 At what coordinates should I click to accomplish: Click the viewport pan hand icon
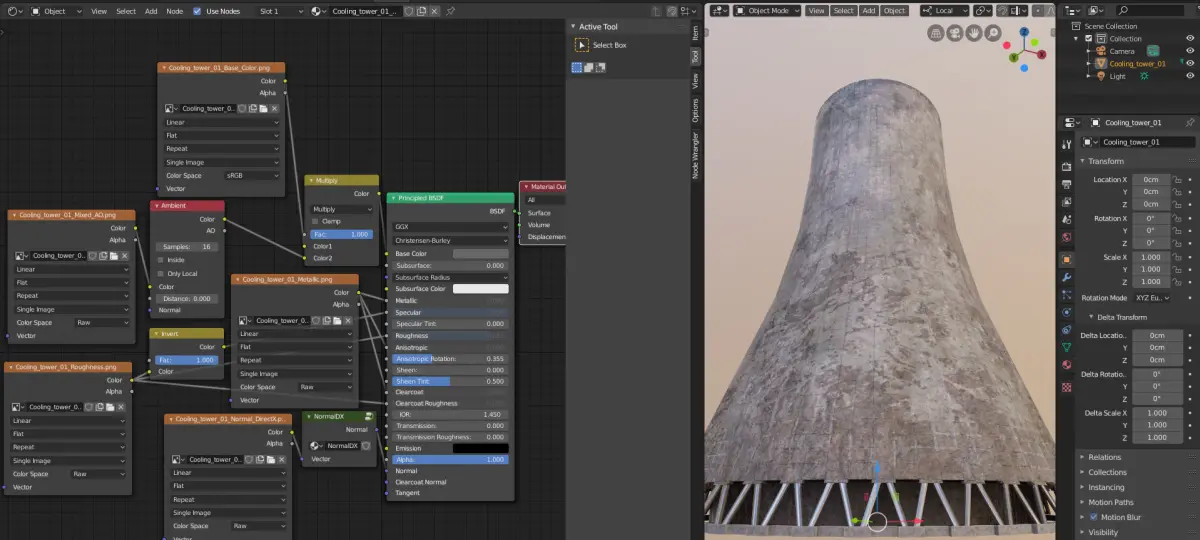(x=973, y=33)
